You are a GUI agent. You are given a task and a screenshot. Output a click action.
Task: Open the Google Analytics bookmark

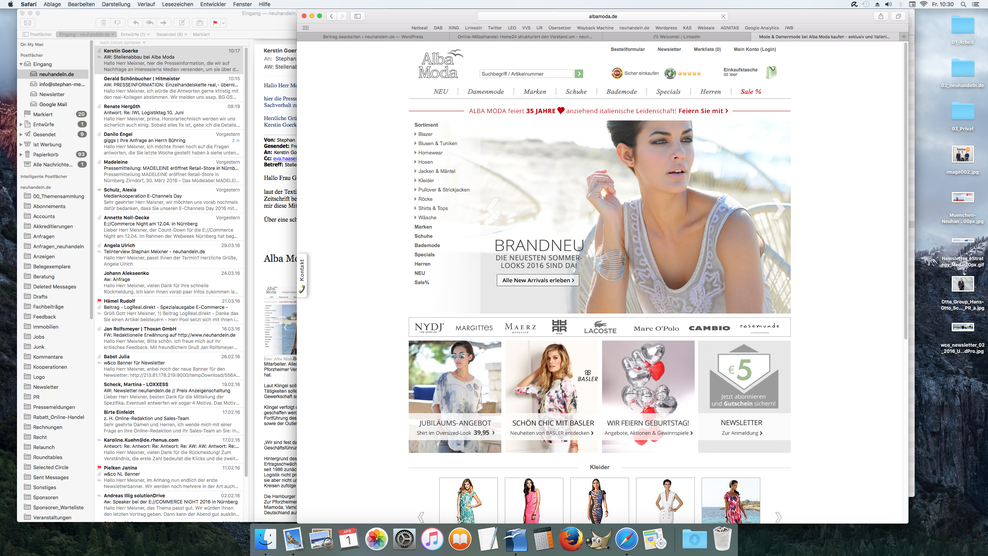coord(761,28)
